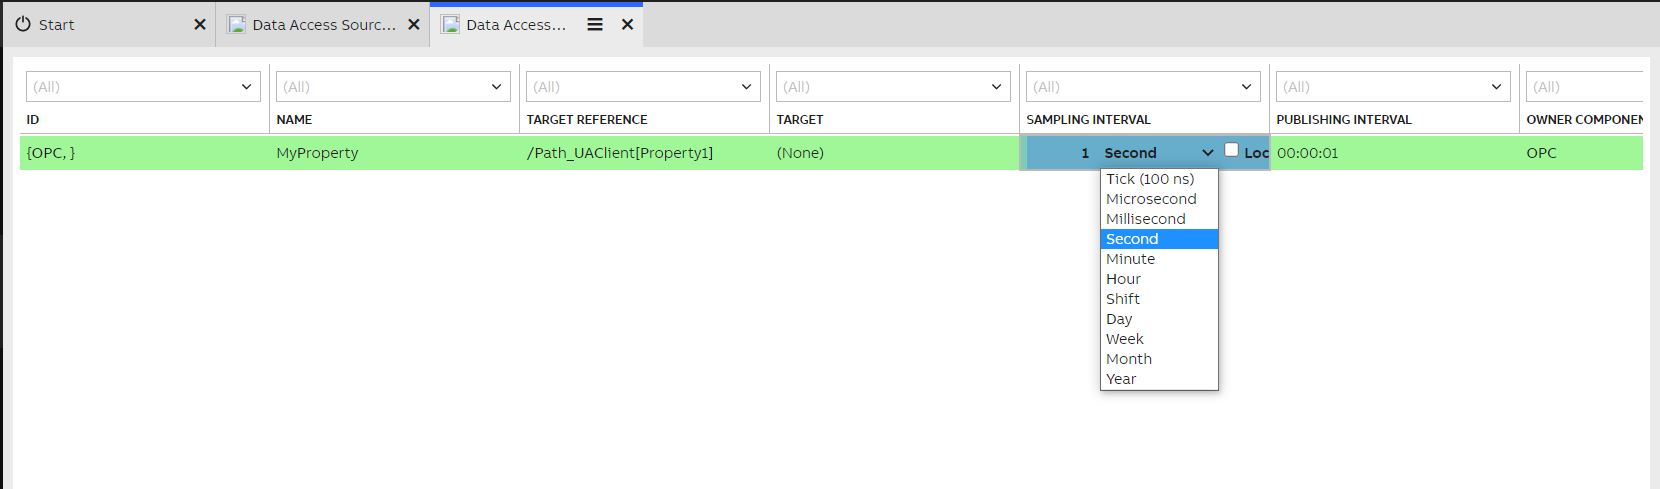
Task: Choose Second from unit list
Action: pos(1159,239)
